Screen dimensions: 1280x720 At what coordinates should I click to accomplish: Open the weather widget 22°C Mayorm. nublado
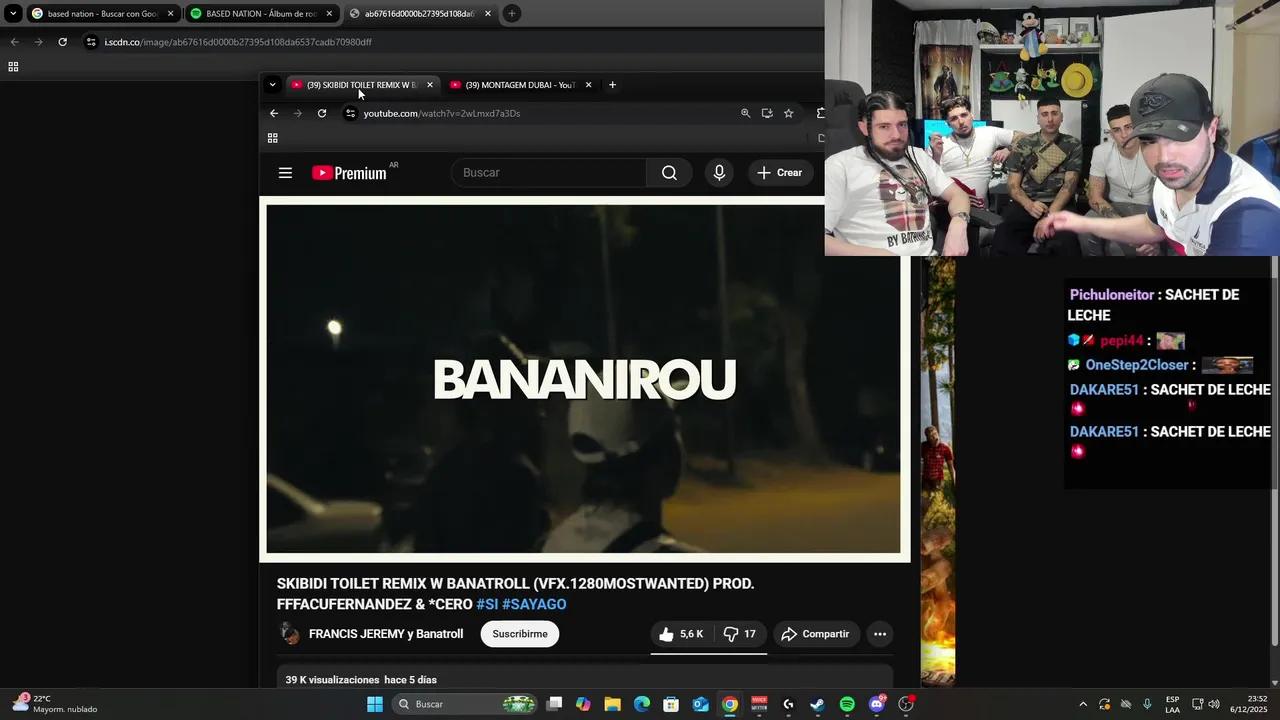[x=55, y=704]
